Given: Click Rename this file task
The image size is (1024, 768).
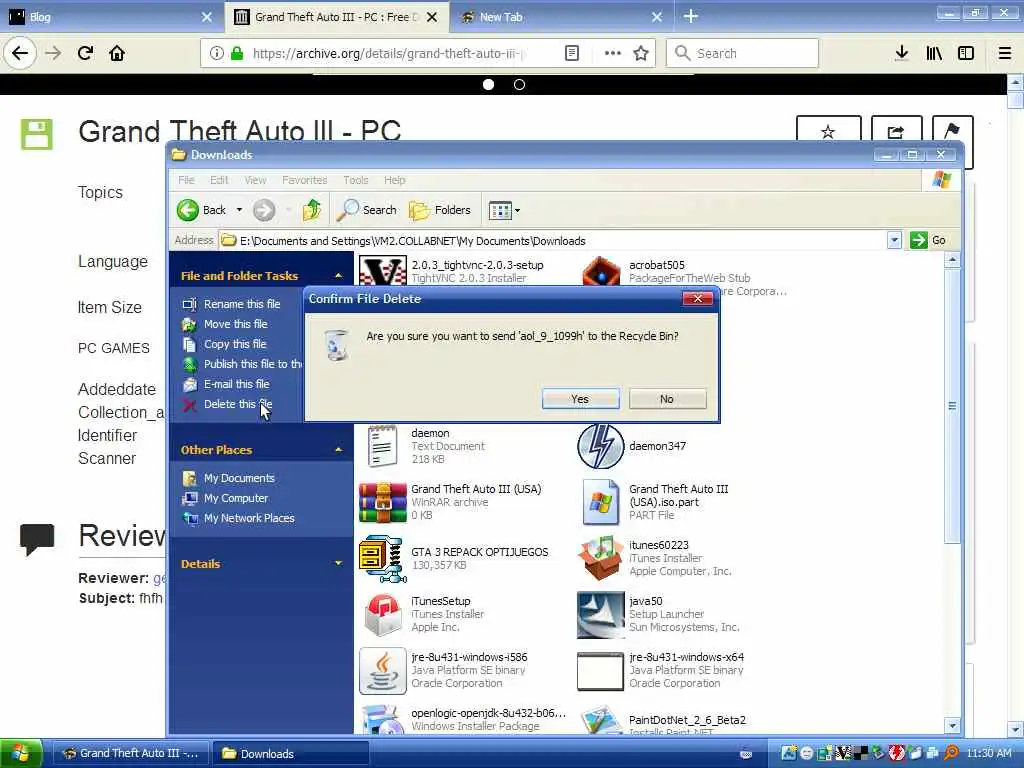Looking at the screenshot, I should coord(242,304).
